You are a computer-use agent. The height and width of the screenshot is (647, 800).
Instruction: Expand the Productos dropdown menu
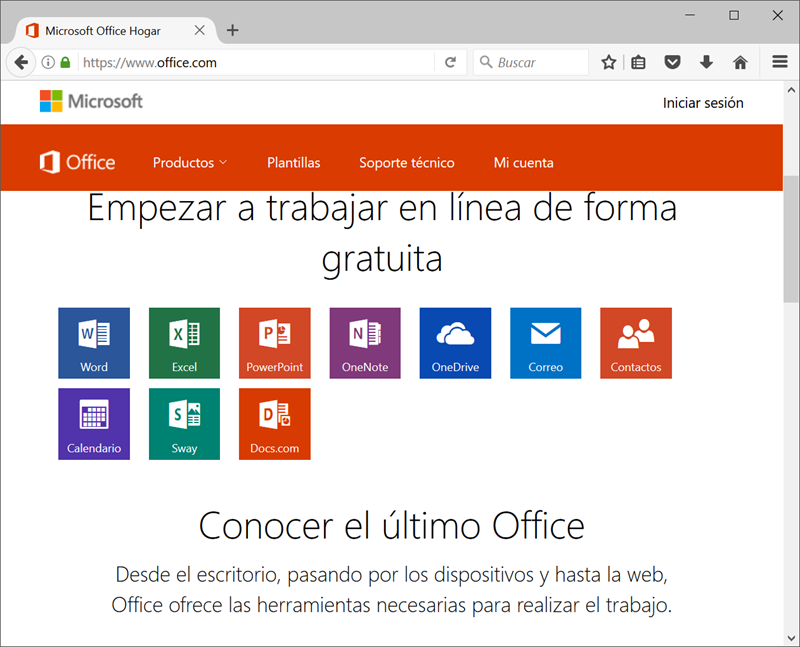point(190,162)
